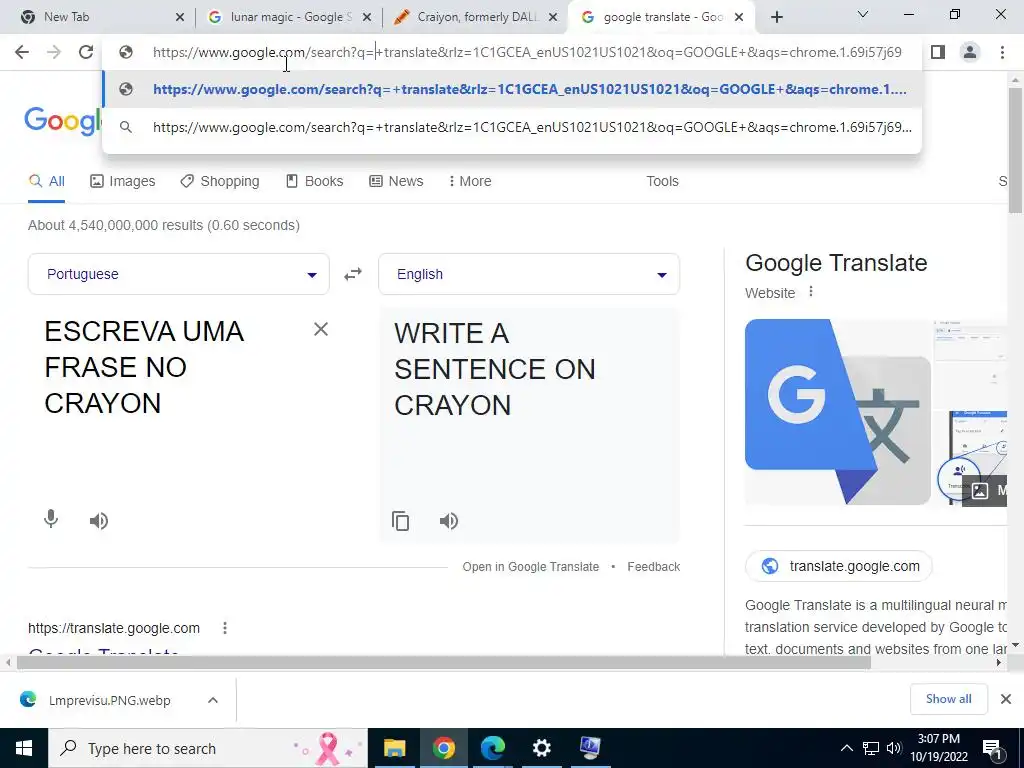This screenshot has height=768, width=1024.
Task: Expand Lmprevisu.PNG.webp download options
Action: (x=212, y=700)
